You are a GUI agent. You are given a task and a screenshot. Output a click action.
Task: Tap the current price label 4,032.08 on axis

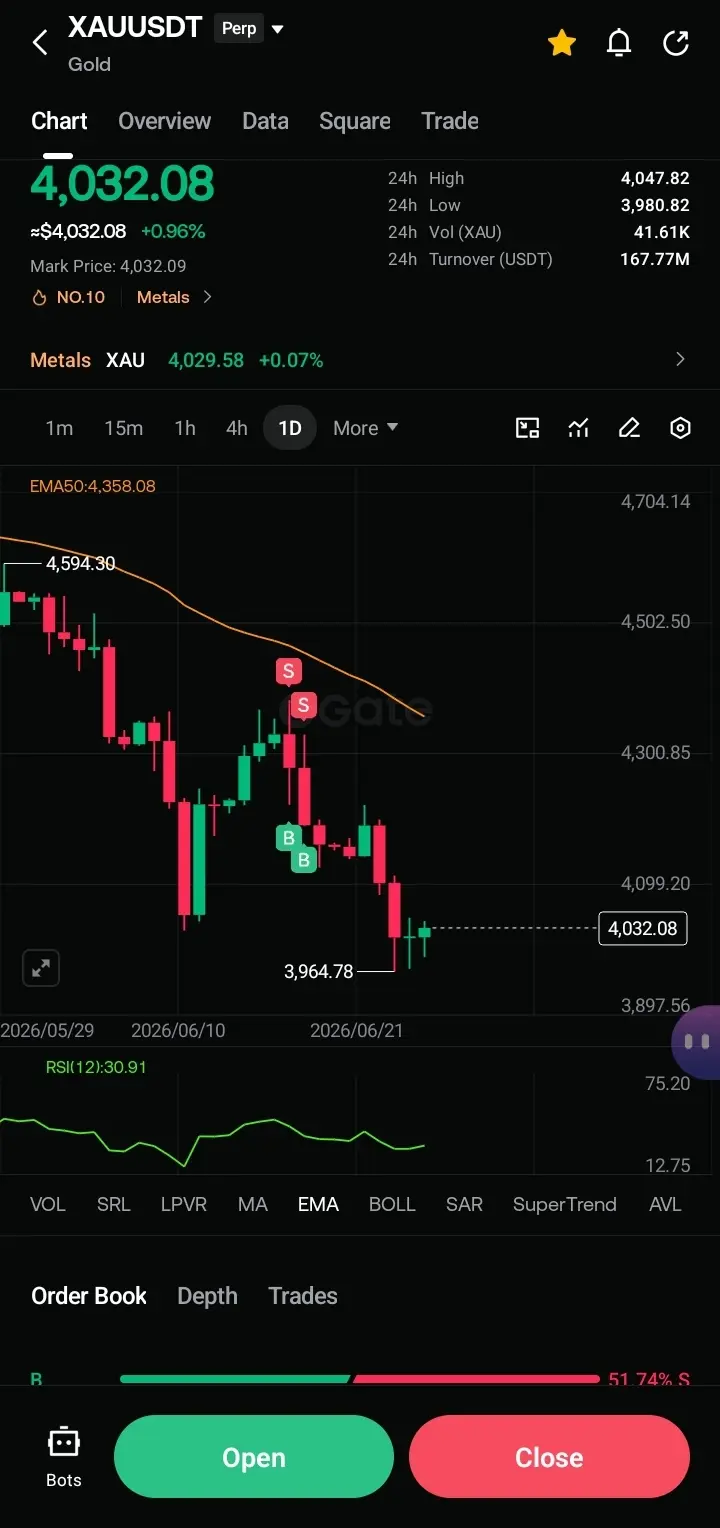[642, 929]
